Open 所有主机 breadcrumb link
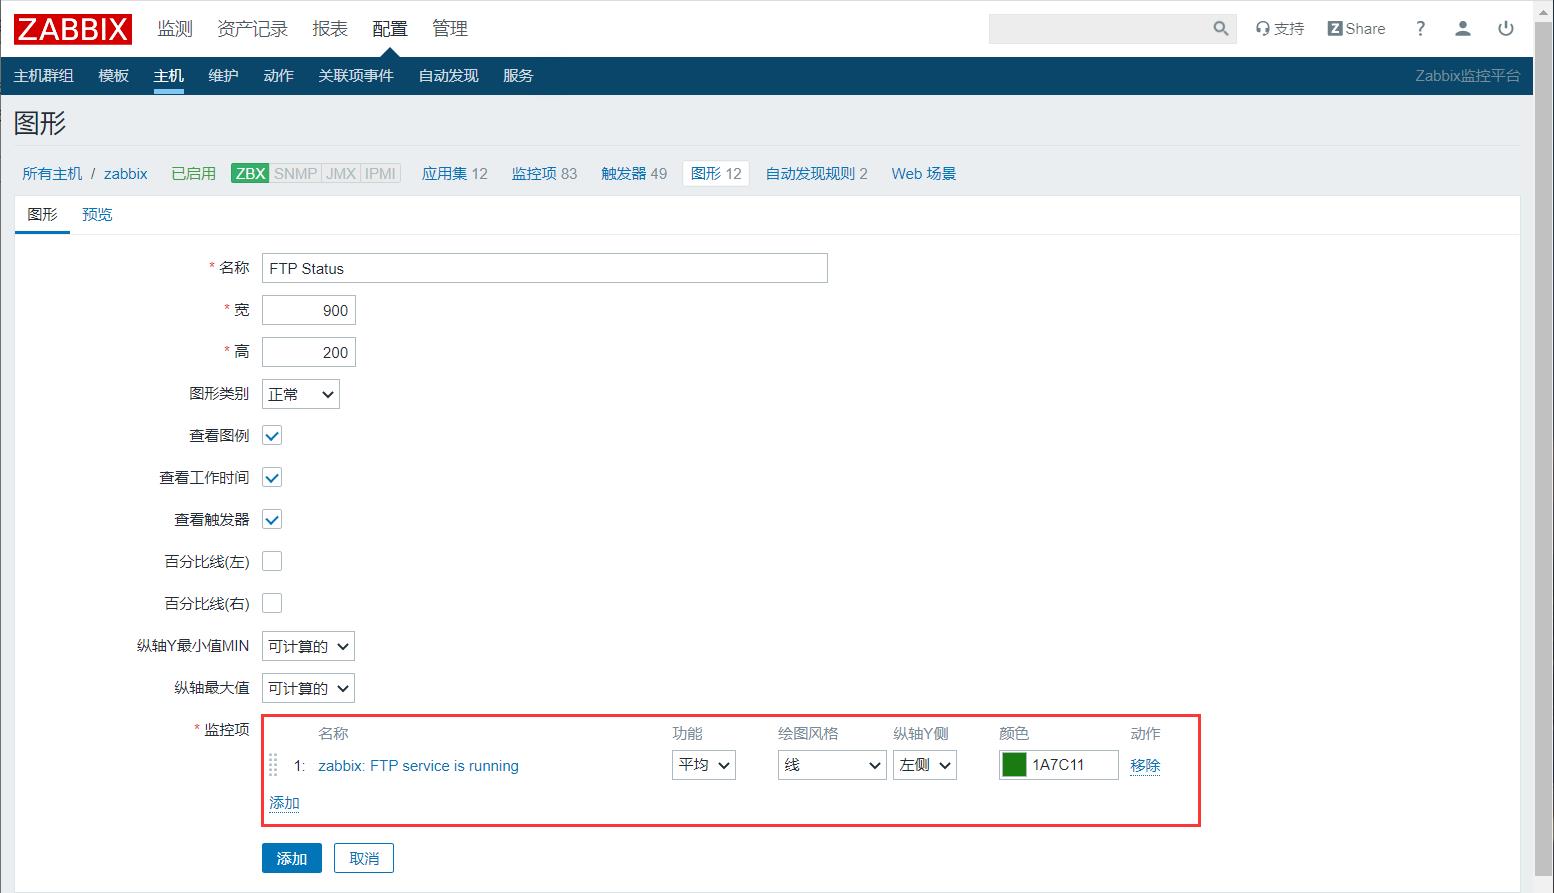 (52, 174)
